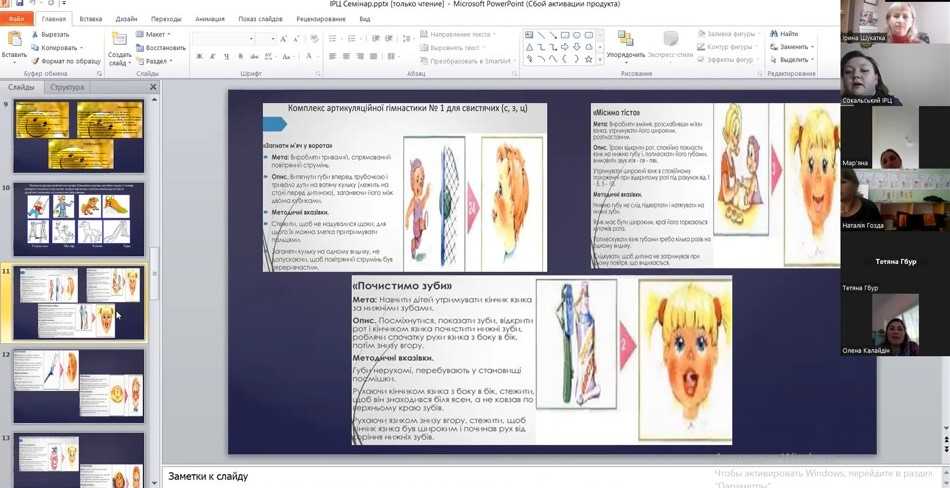This screenshot has height=488, width=950.
Task: Switch to the Structure (Структура) pane tab
Action: click(x=67, y=87)
